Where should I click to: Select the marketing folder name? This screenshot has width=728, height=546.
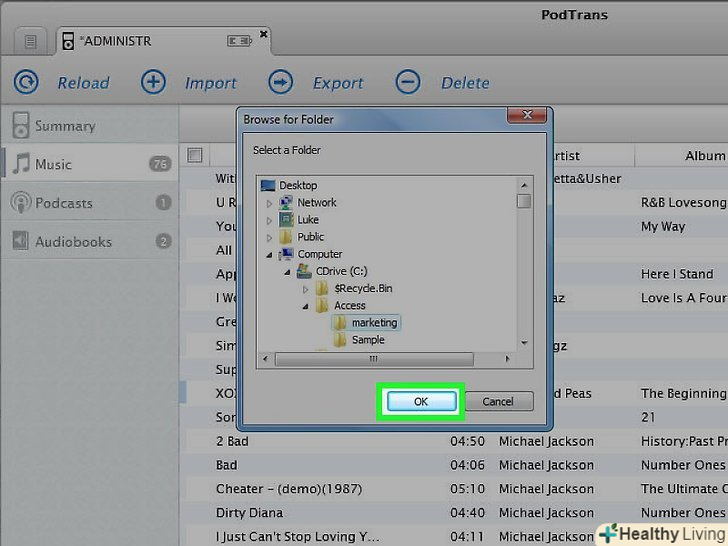(374, 322)
